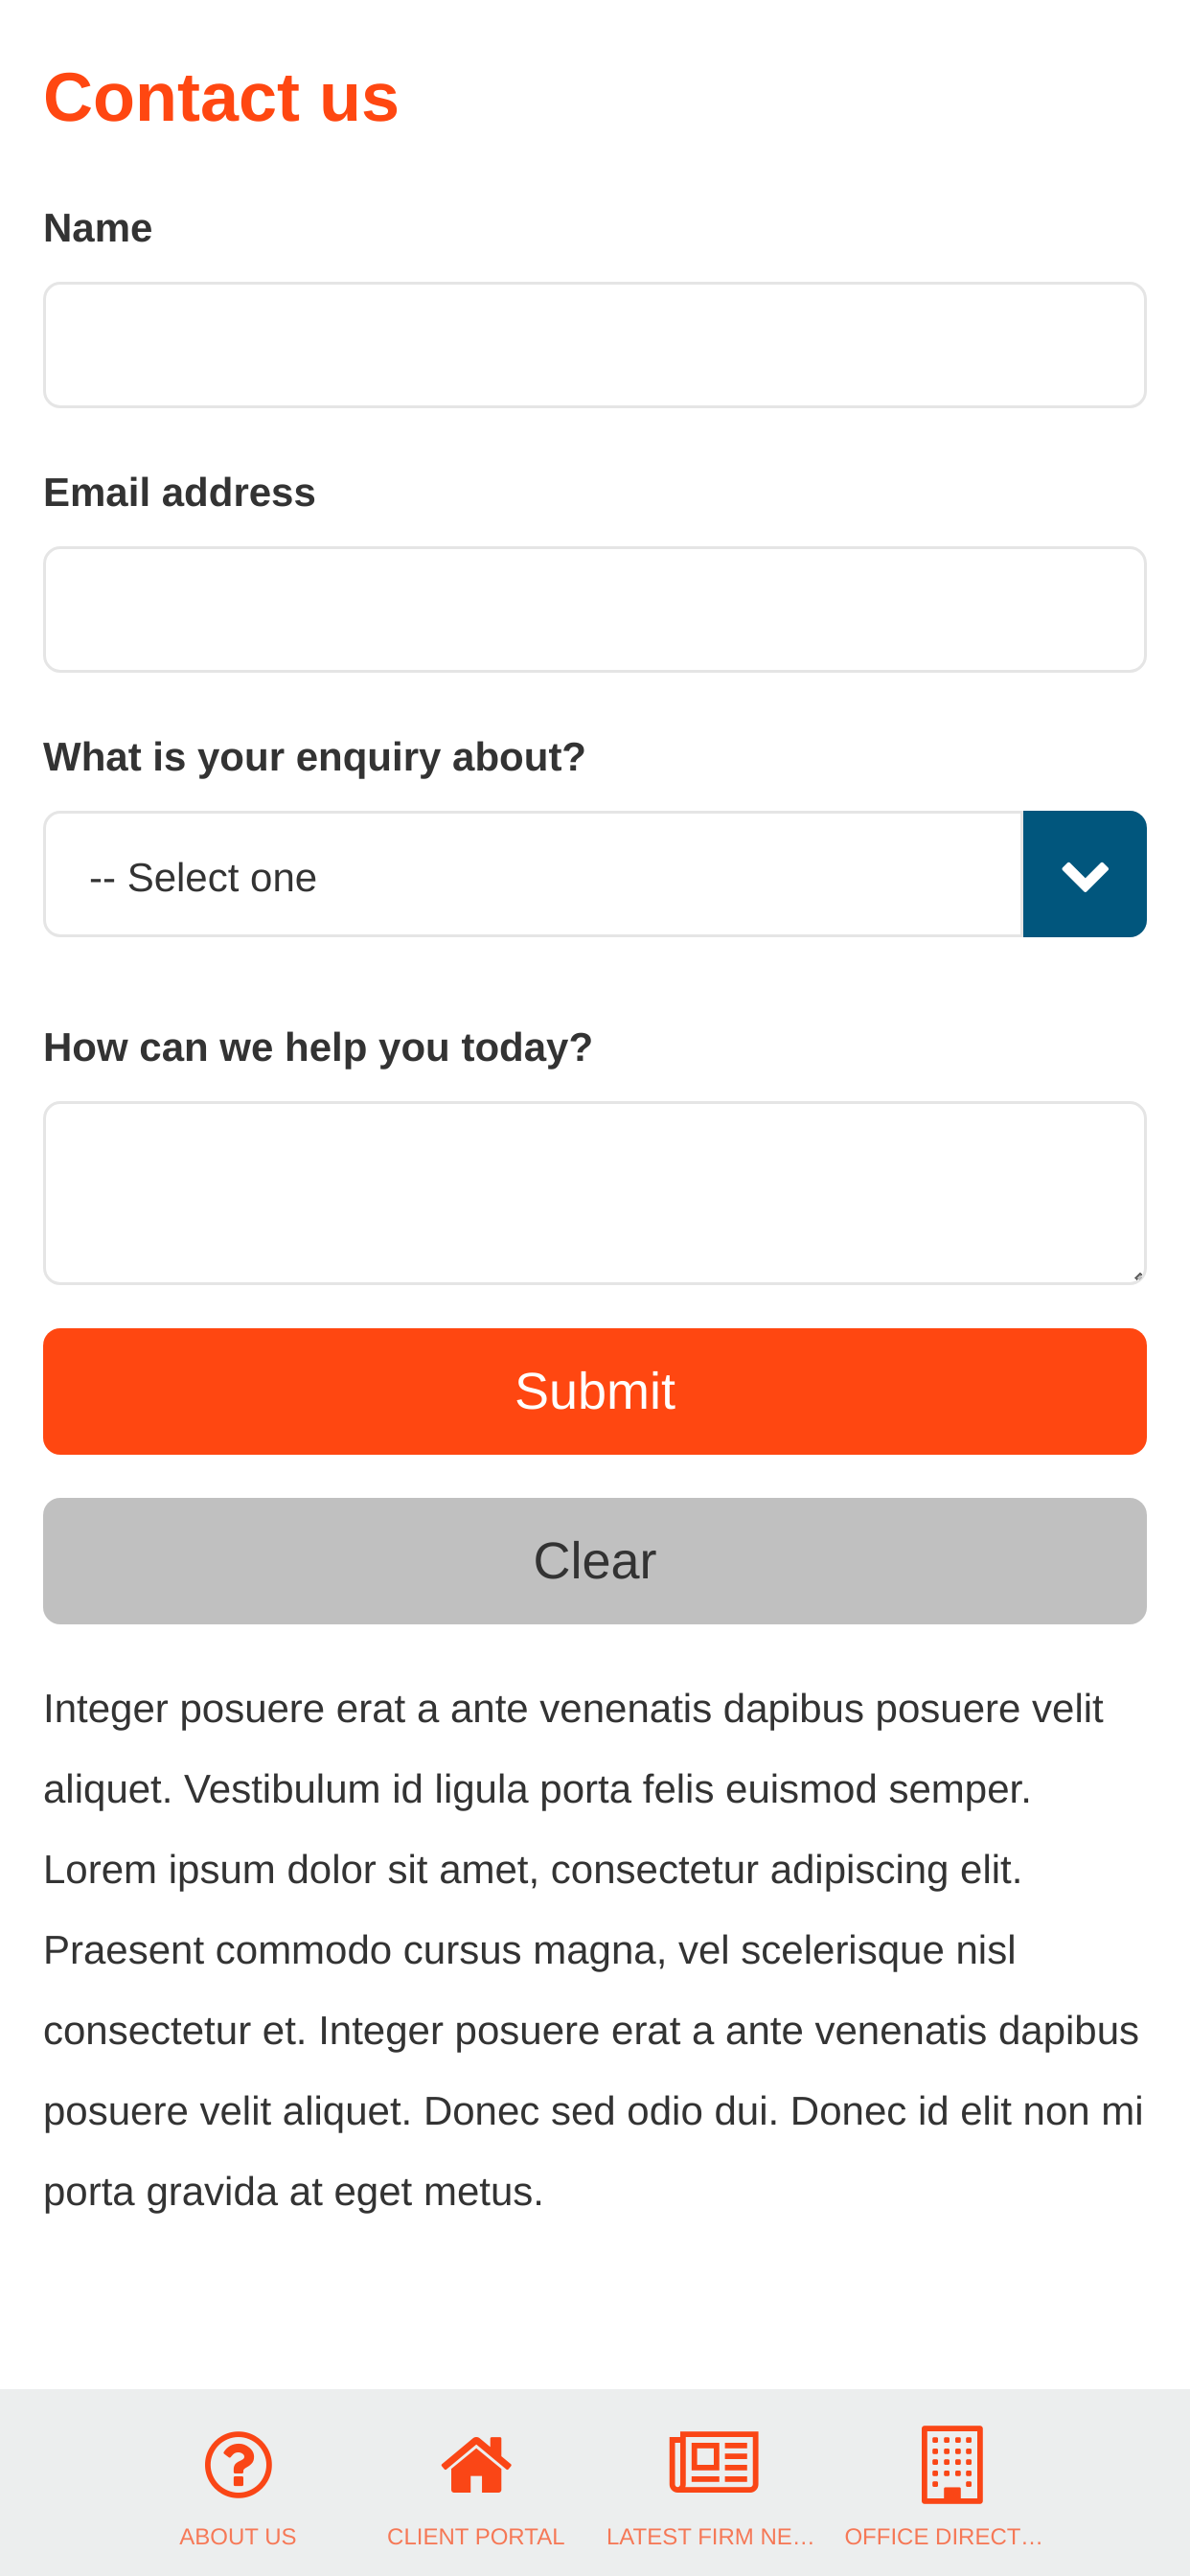Select the OFFICE DIRECT… tab label
The width and height of the screenshot is (1190, 2576).
click(944, 2537)
